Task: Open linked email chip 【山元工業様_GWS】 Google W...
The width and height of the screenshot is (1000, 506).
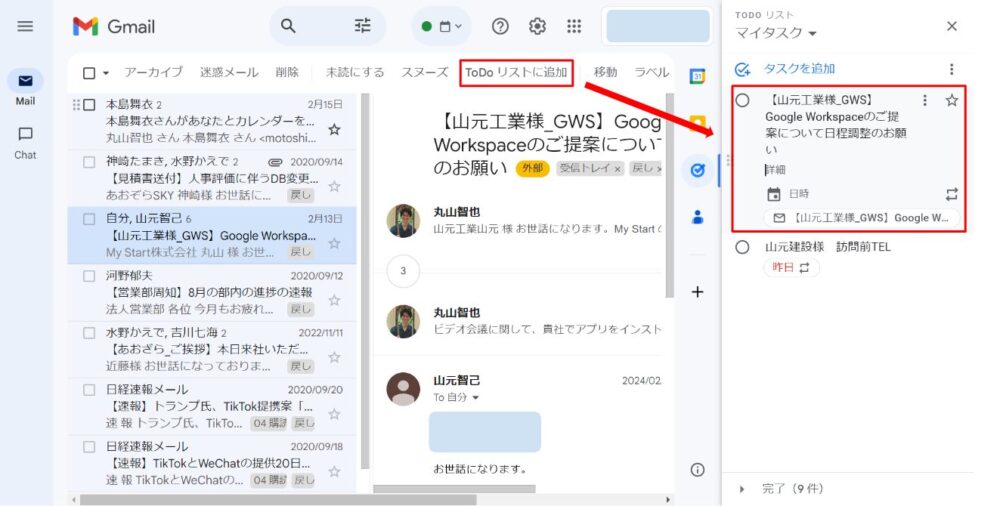Action: click(862, 218)
